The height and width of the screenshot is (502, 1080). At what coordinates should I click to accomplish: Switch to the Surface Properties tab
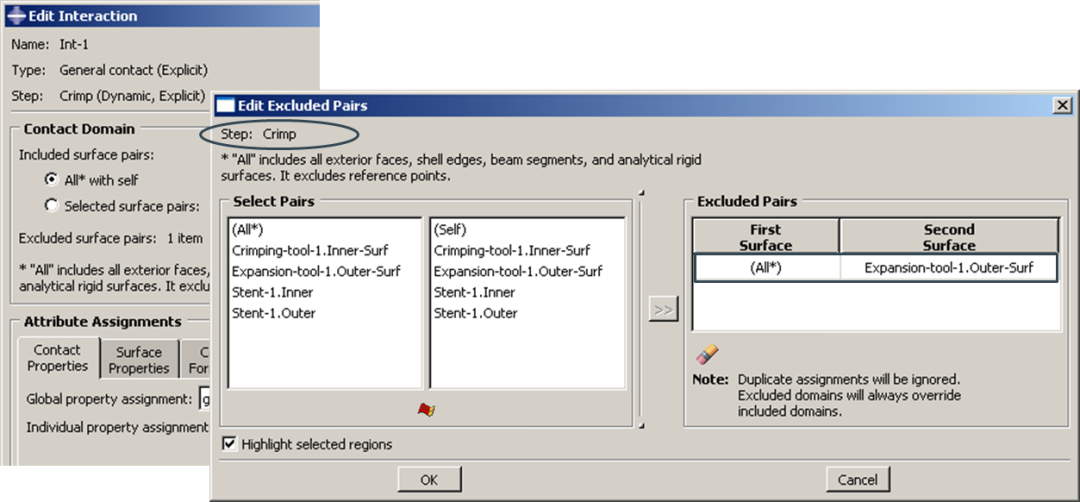[138, 360]
